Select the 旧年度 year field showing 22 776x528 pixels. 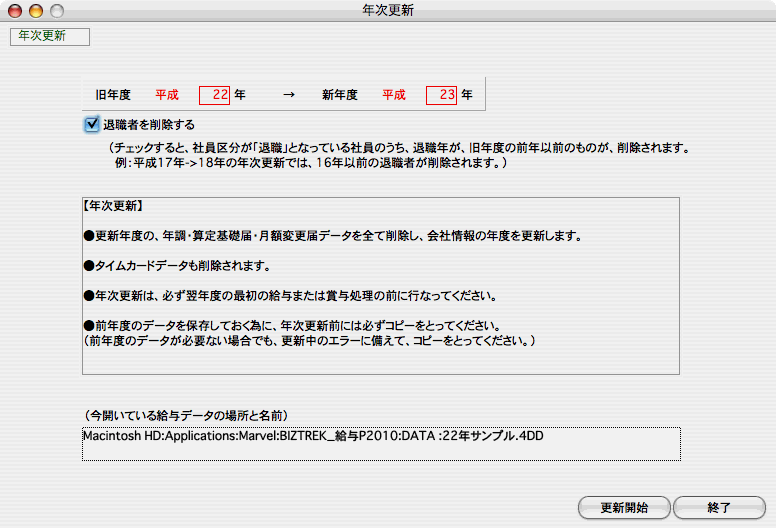pyautogui.click(x=215, y=95)
